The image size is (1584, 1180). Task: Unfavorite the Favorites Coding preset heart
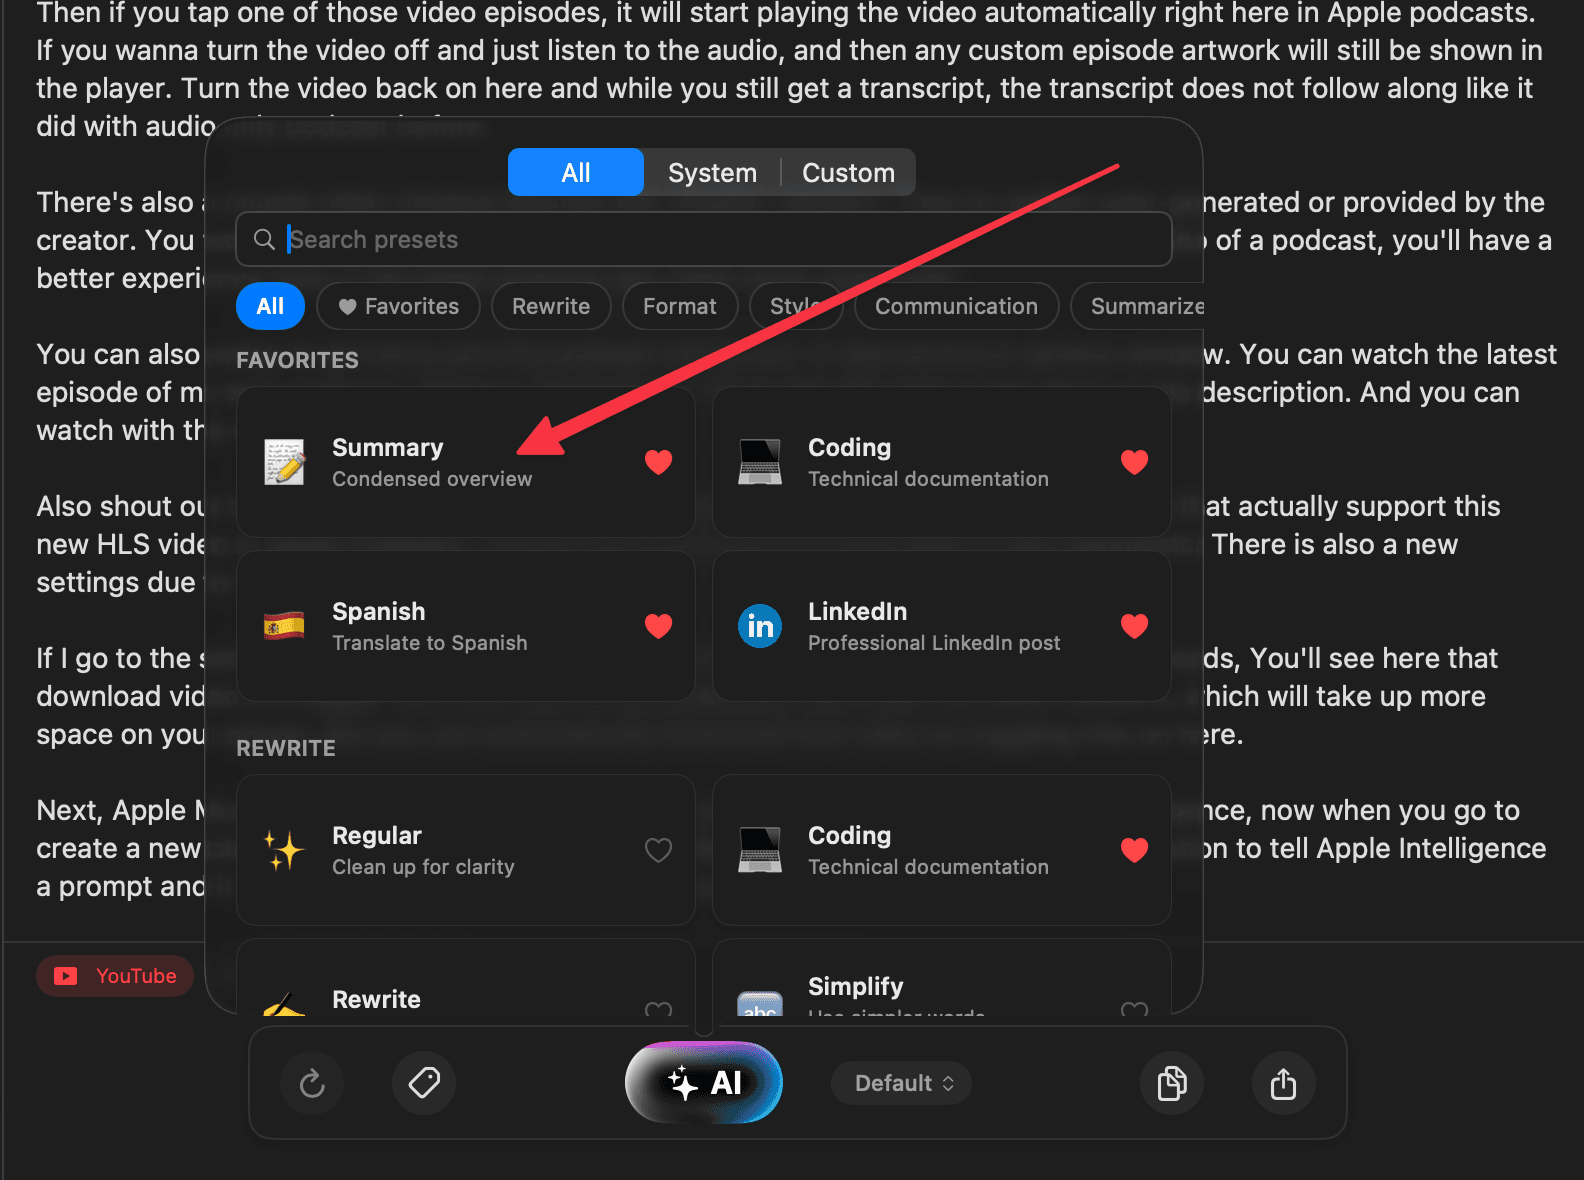(1134, 462)
